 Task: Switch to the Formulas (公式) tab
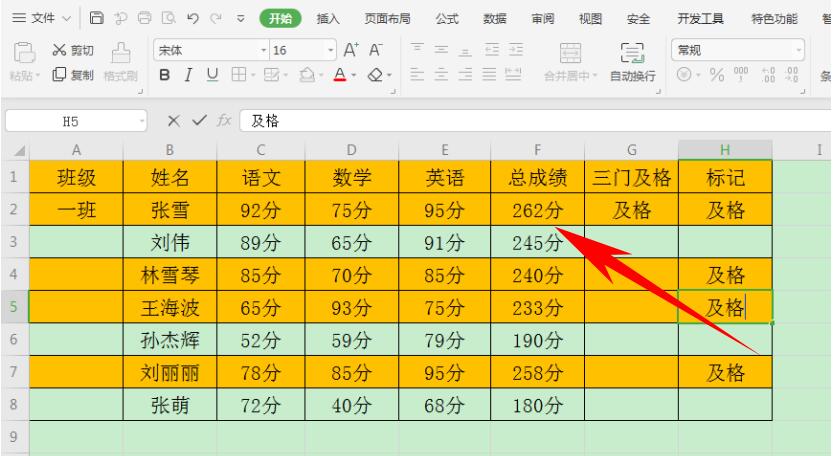[447, 19]
